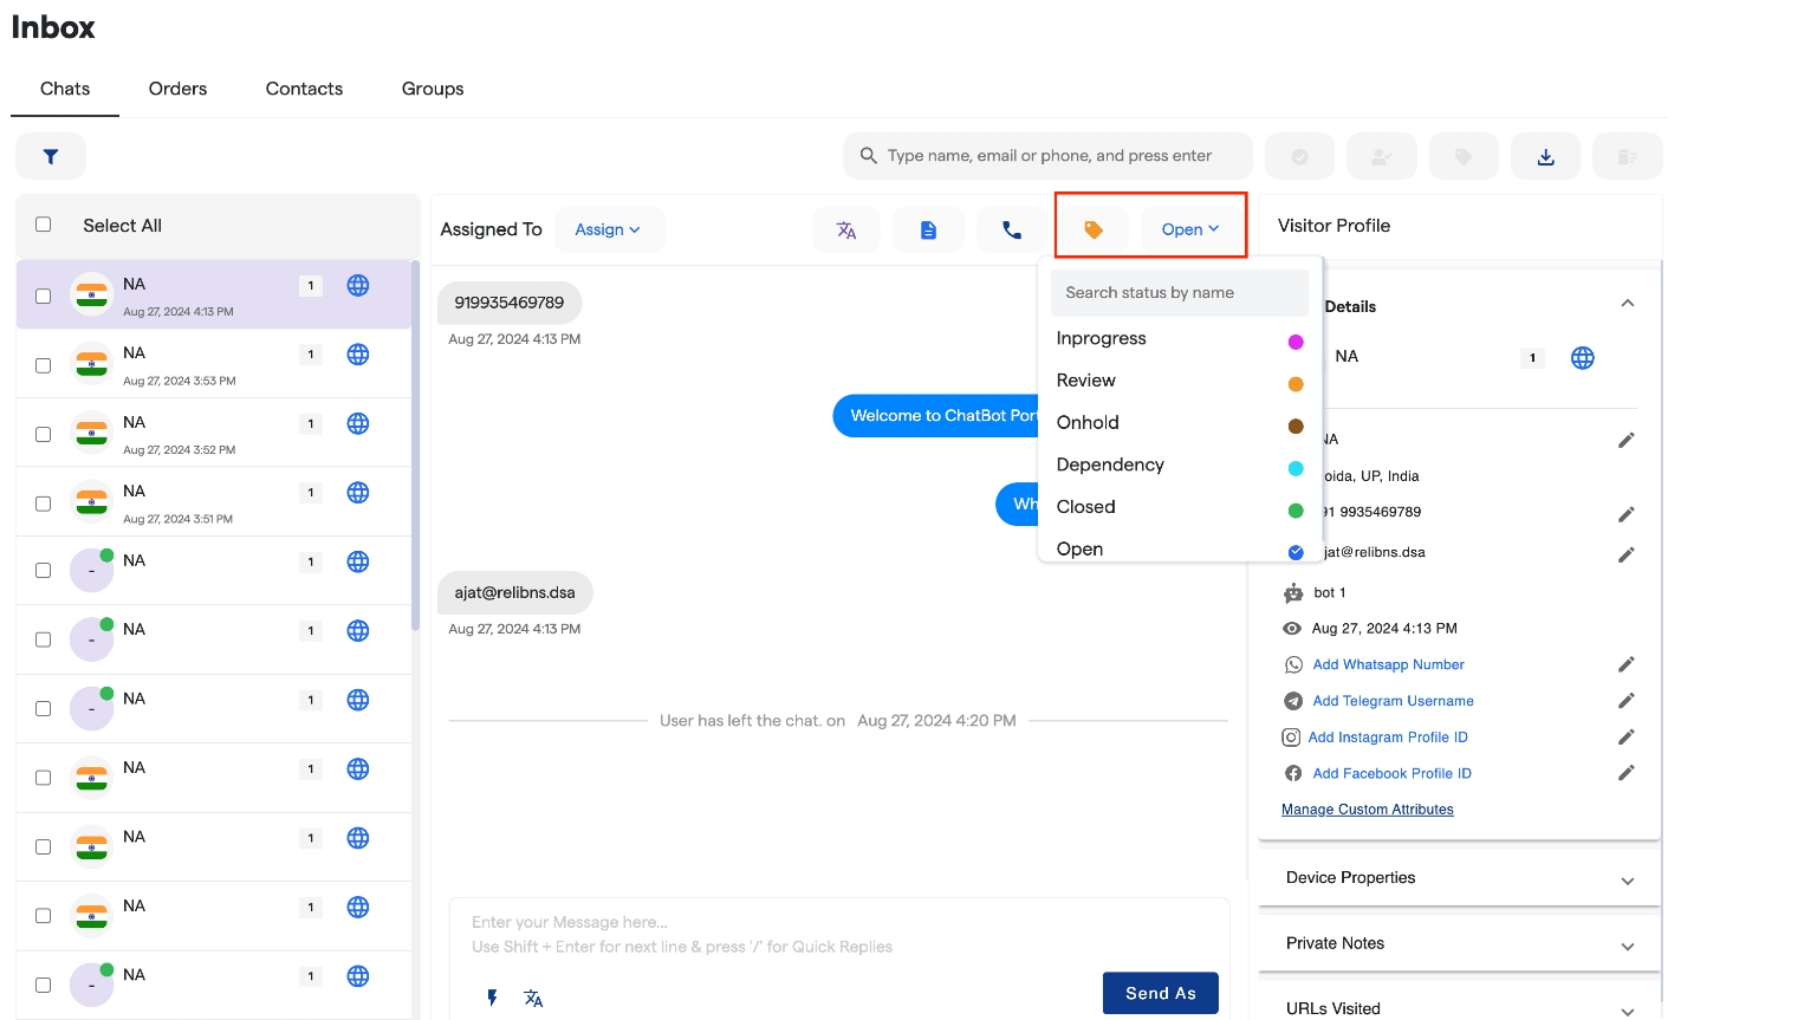Switch to the Contacts tab
The height and width of the screenshot is (1020, 1806).
pyautogui.click(x=304, y=89)
